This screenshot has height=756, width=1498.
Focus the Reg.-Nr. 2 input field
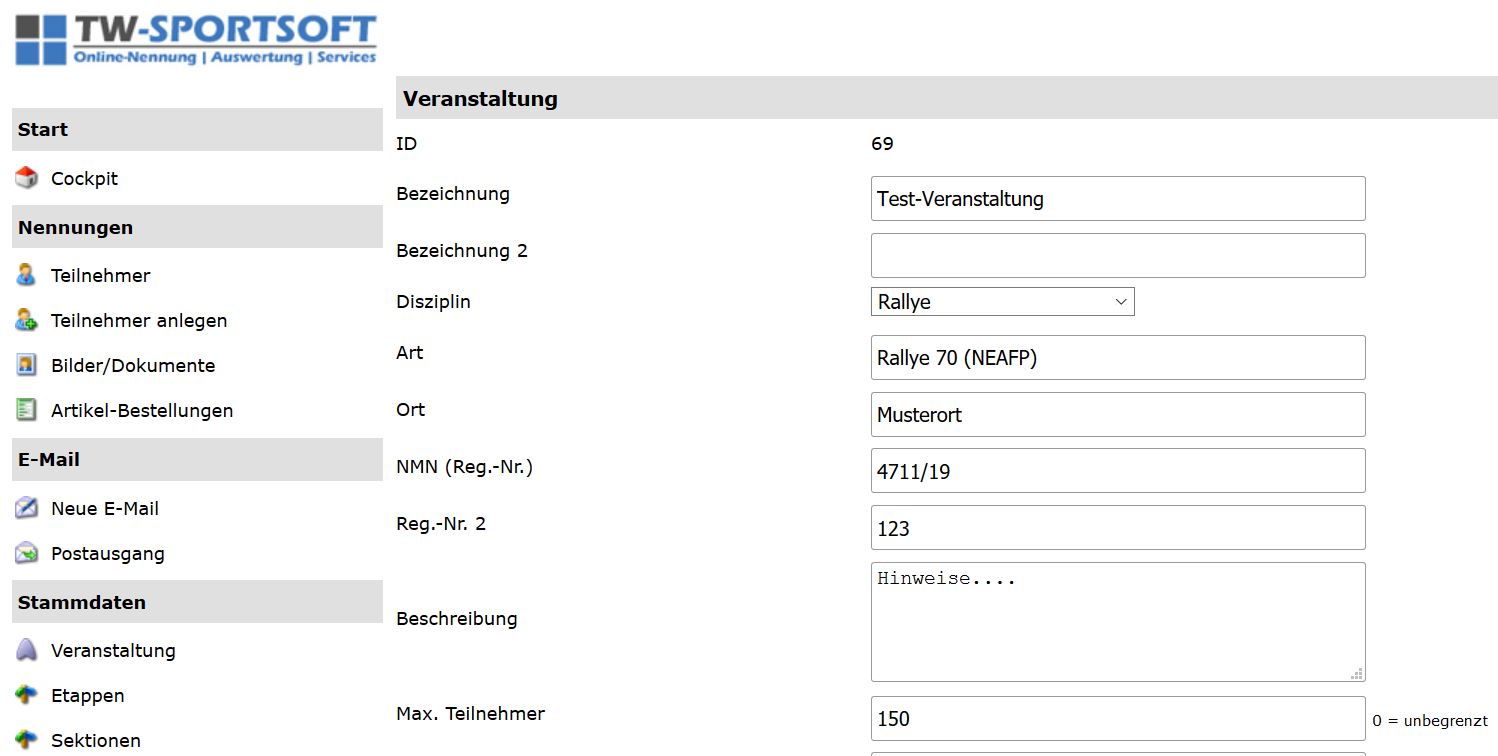pos(1117,528)
